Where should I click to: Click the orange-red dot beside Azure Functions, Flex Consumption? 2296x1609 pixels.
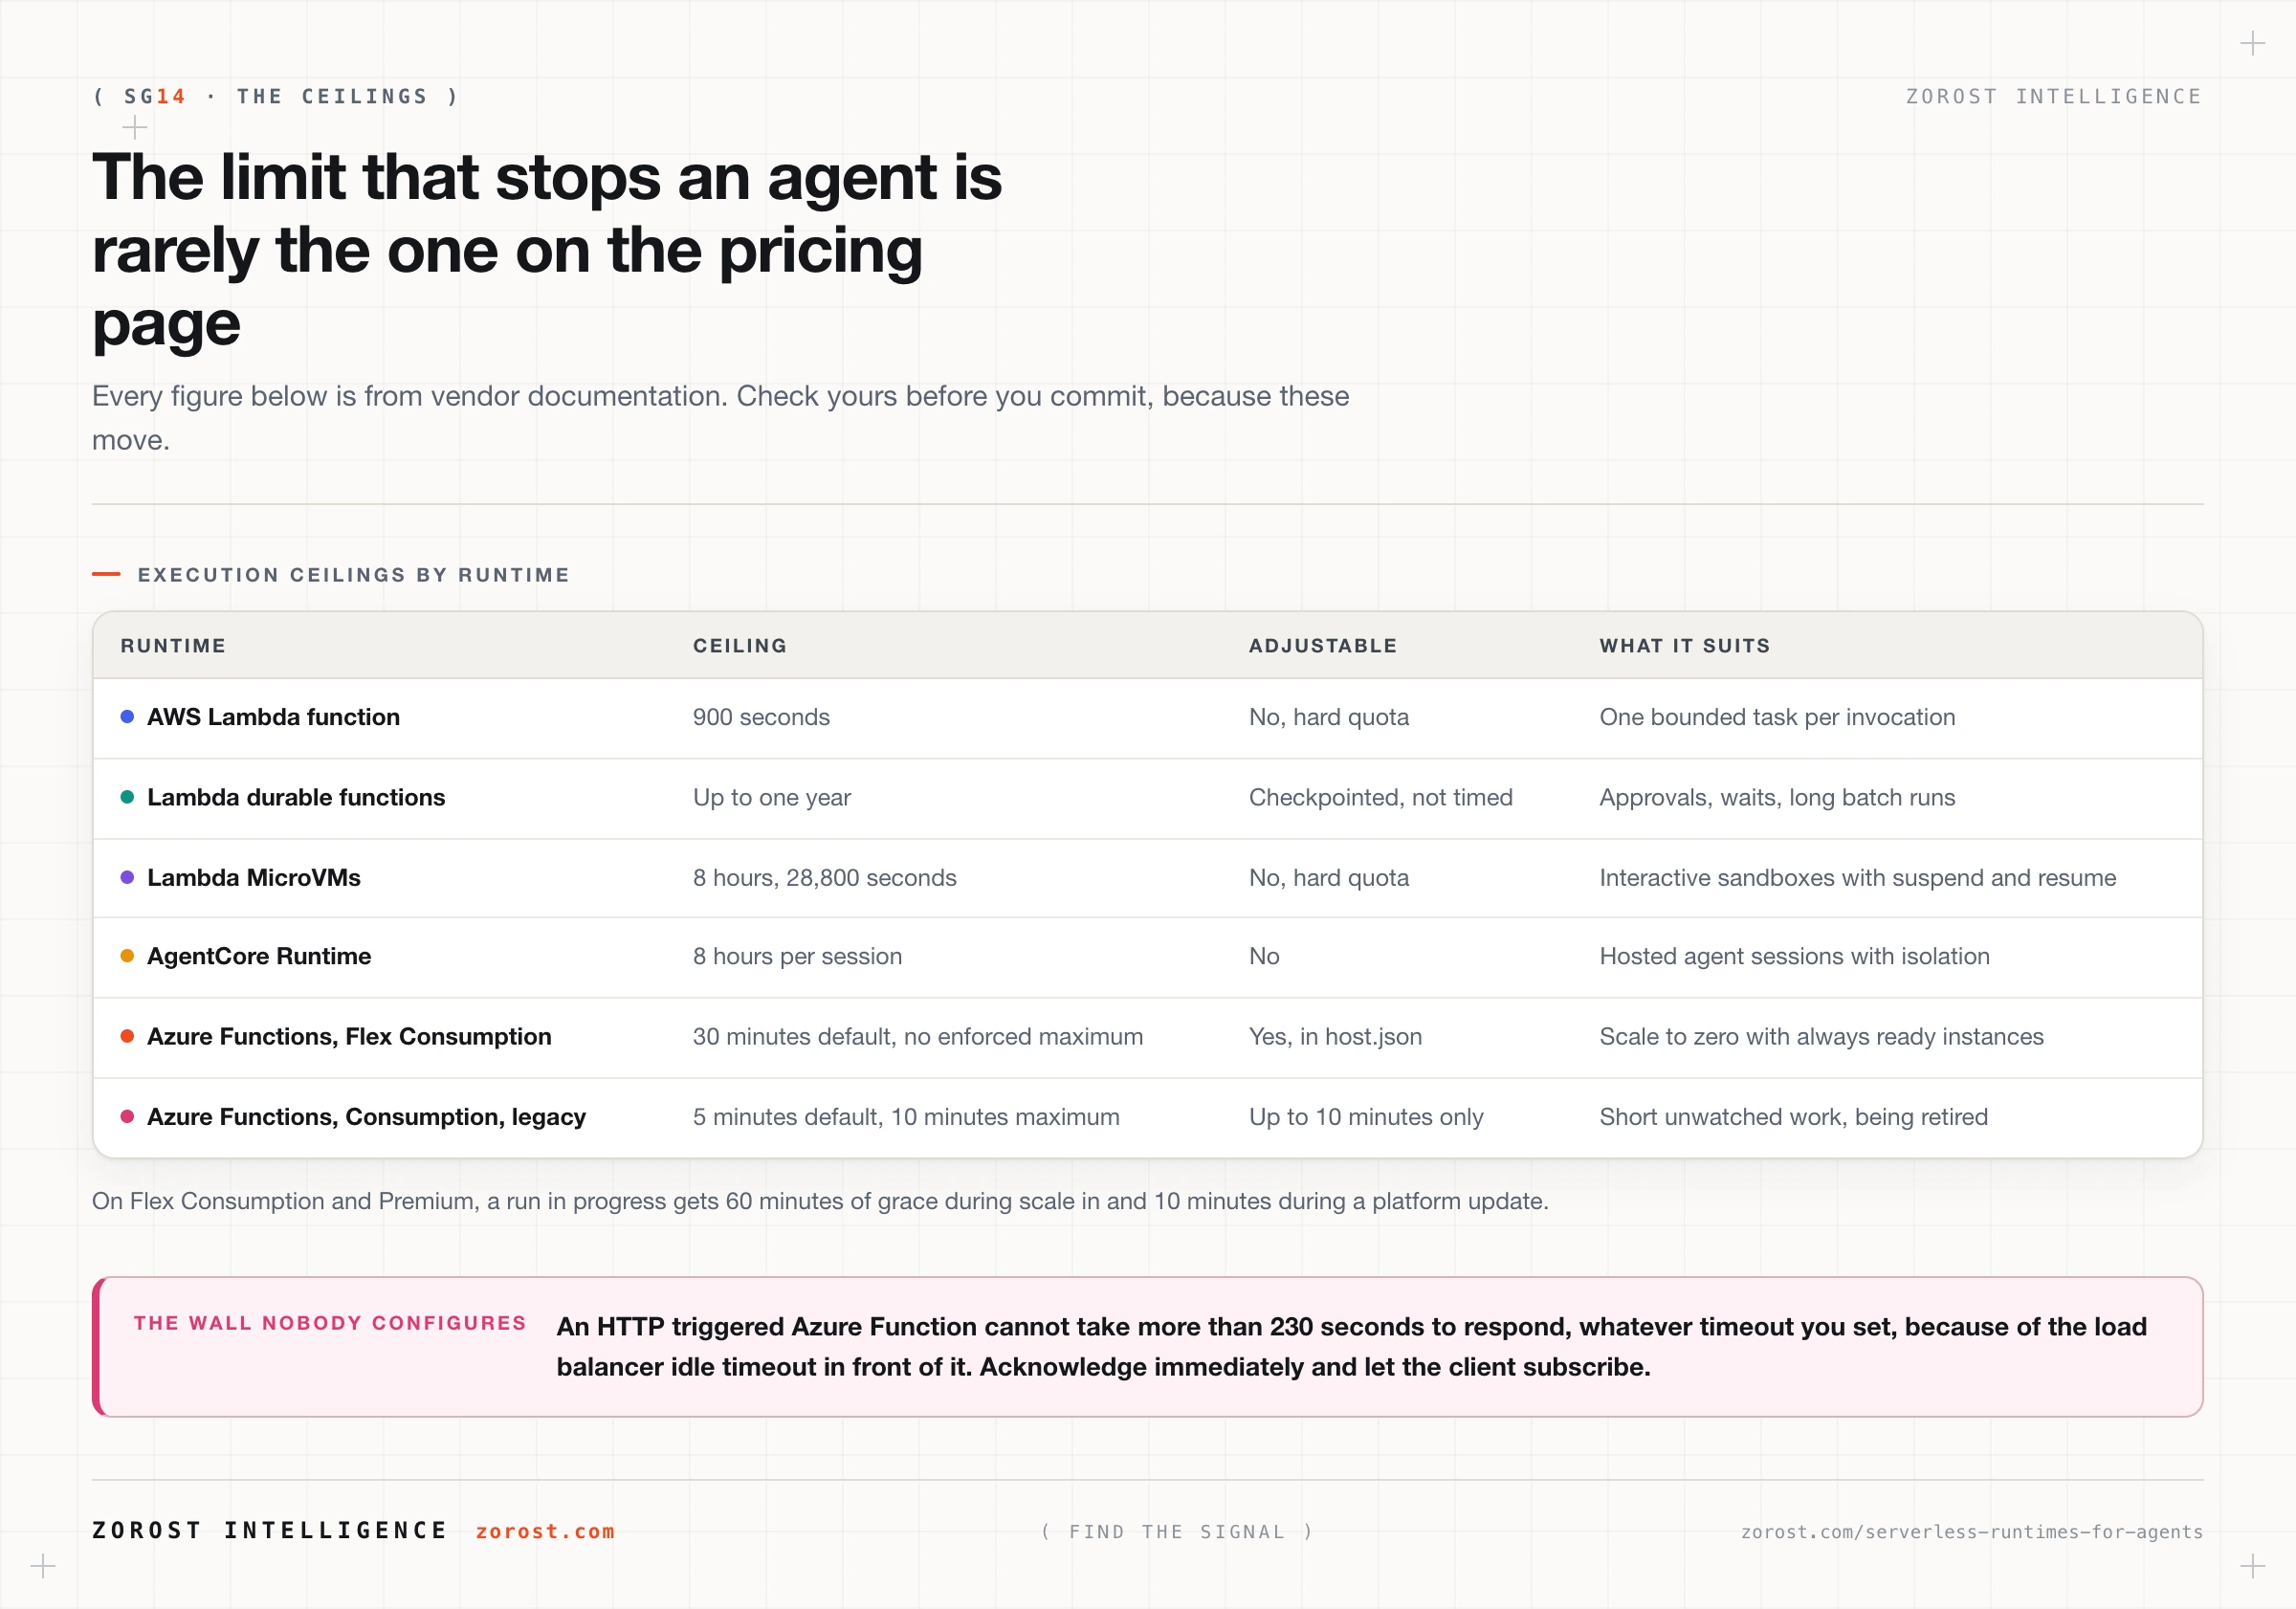(x=127, y=1036)
